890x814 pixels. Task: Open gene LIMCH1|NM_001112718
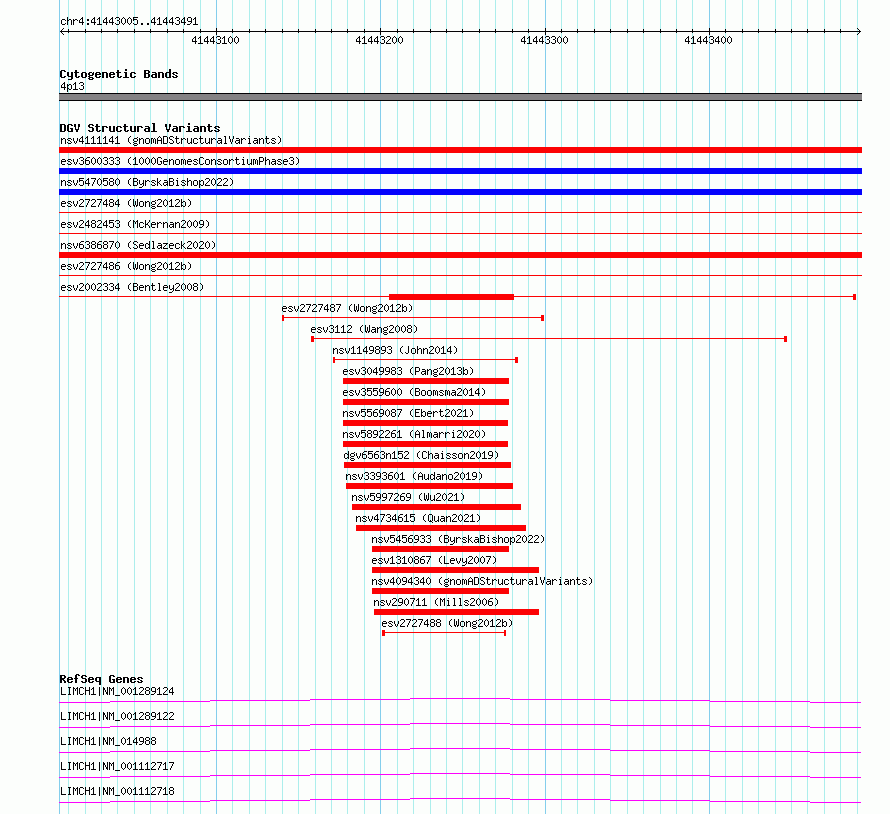pyautogui.click(x=117, y=791)
